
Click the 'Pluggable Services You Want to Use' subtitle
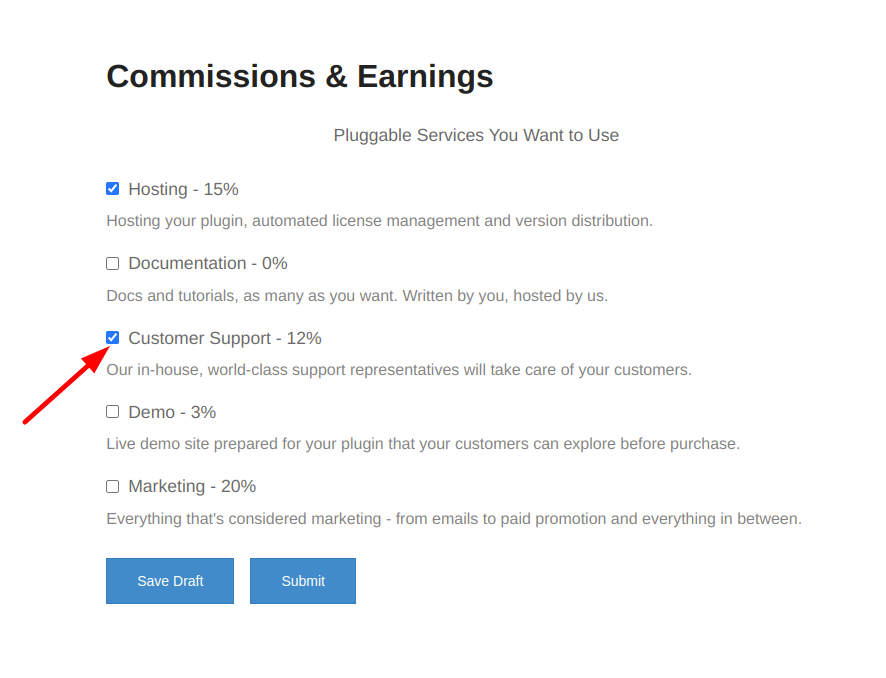pyautogui.click(x=476, y=136)
